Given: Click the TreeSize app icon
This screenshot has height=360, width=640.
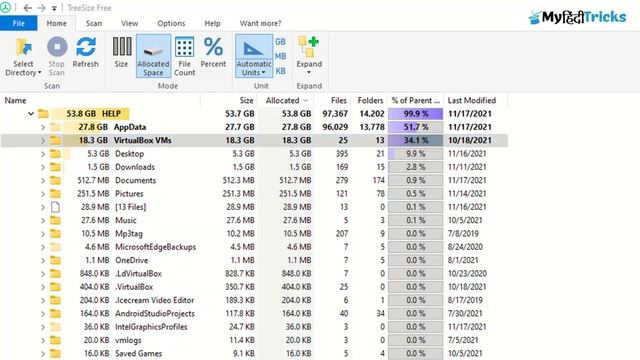Looking at the screenshot, I should click(x=5, y=8).
